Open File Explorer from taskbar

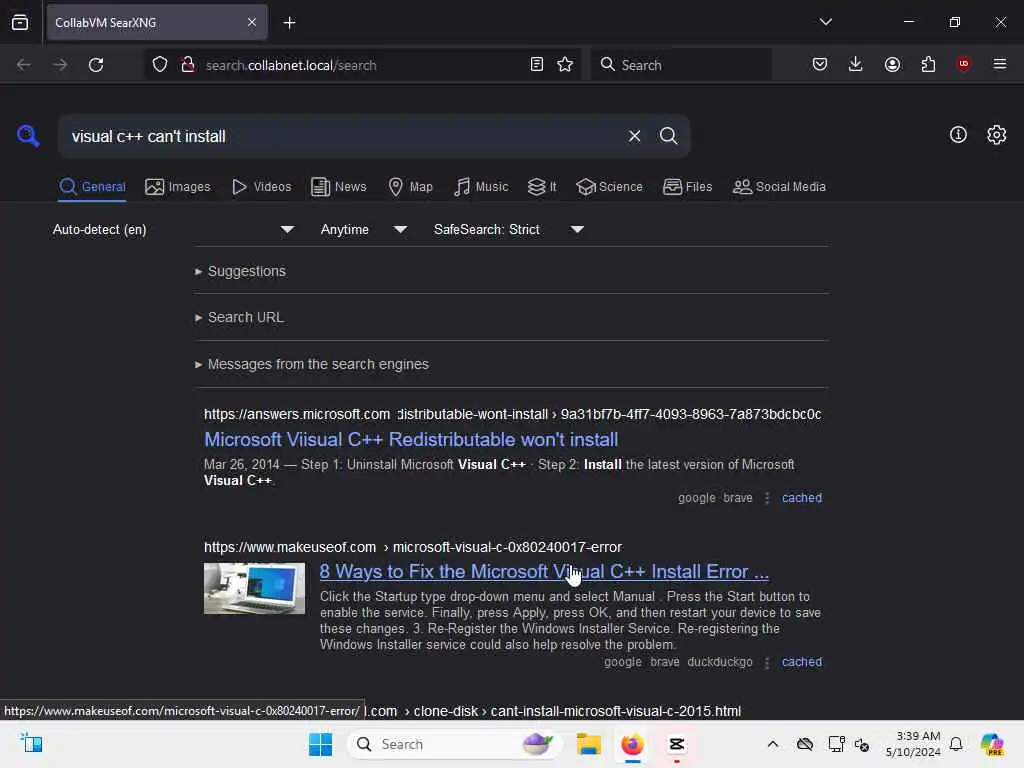tap(588, 744)
